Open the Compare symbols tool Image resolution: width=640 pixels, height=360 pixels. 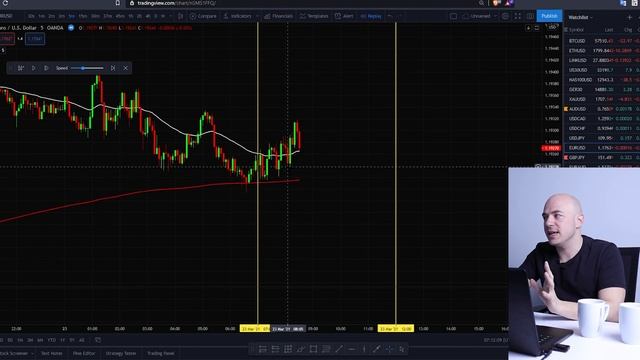[x=203, y=16]
